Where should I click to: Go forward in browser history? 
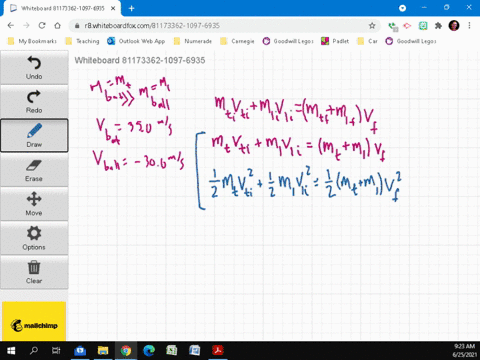coord(26,26)
